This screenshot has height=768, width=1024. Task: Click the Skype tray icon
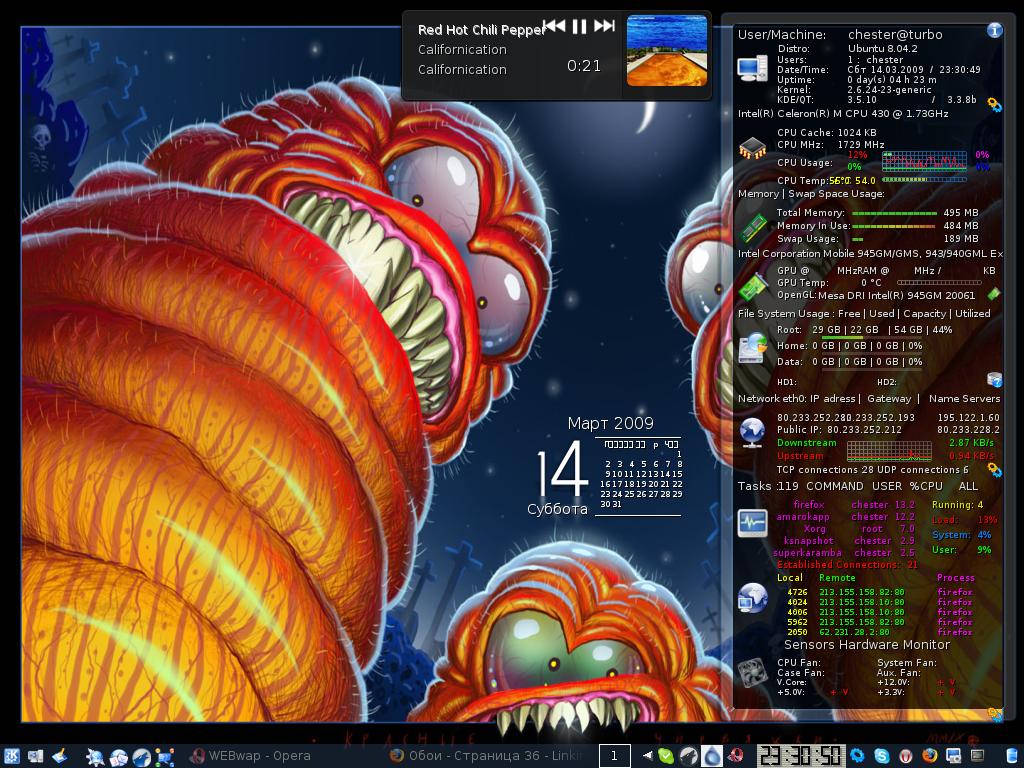[x=882, y=756]
